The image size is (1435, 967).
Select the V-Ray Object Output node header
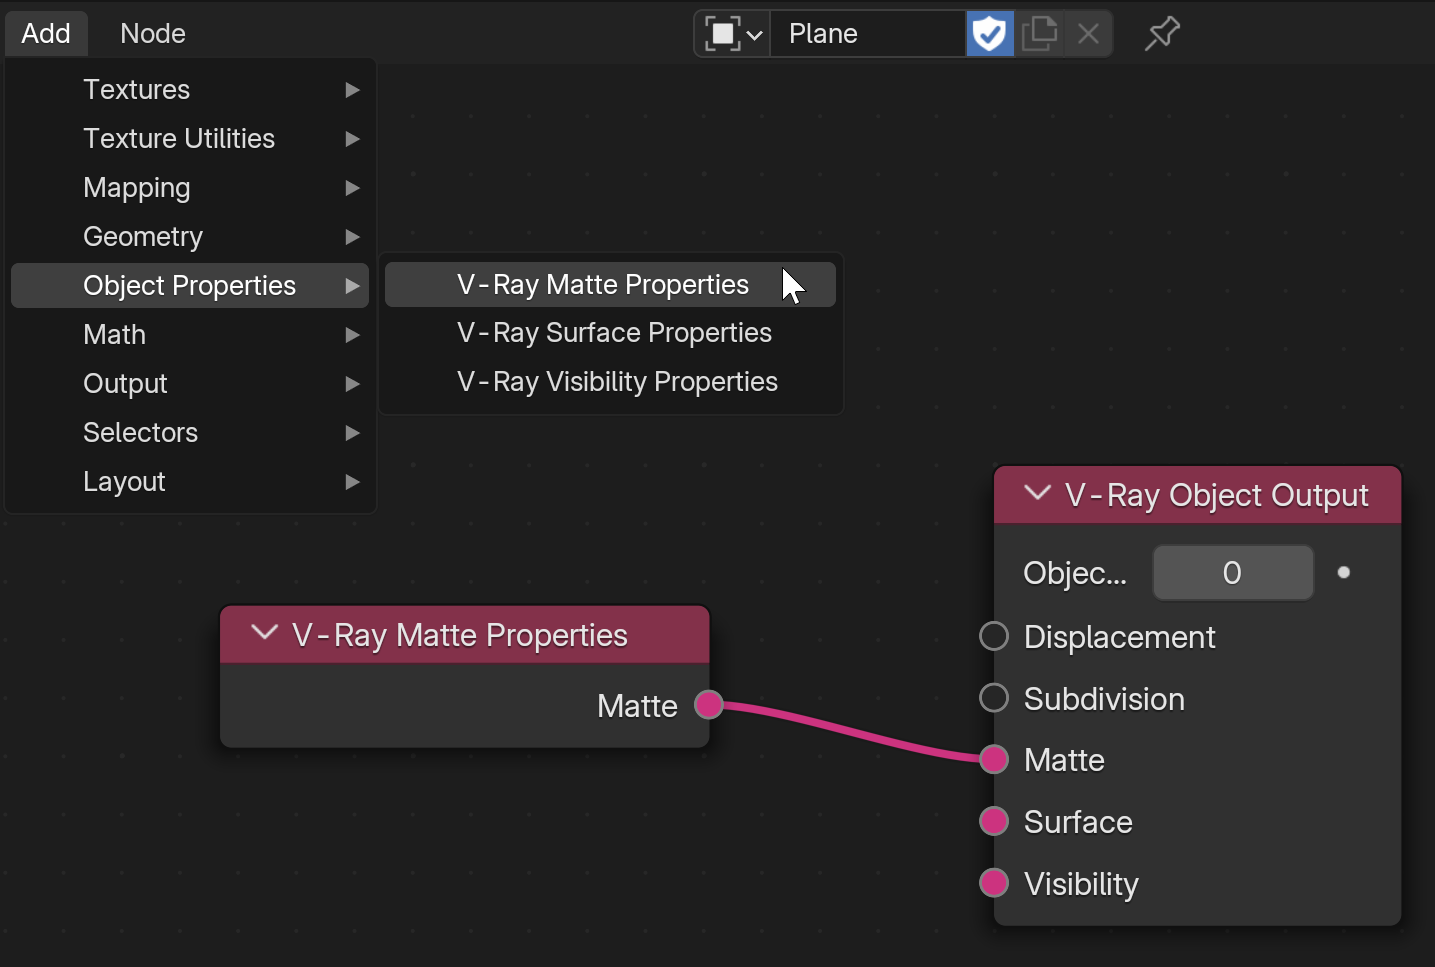[1198, 495]
